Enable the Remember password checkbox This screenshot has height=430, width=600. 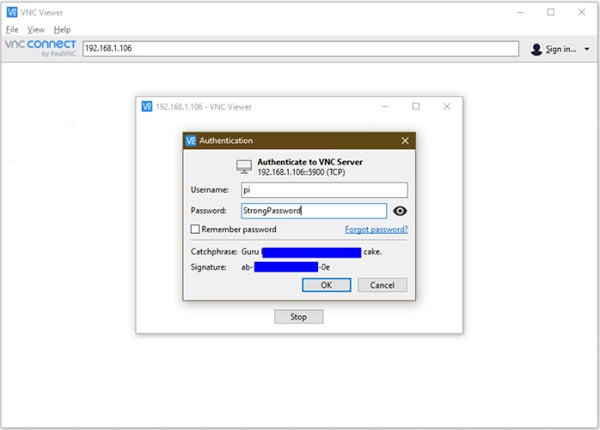(x=195, y=229)
